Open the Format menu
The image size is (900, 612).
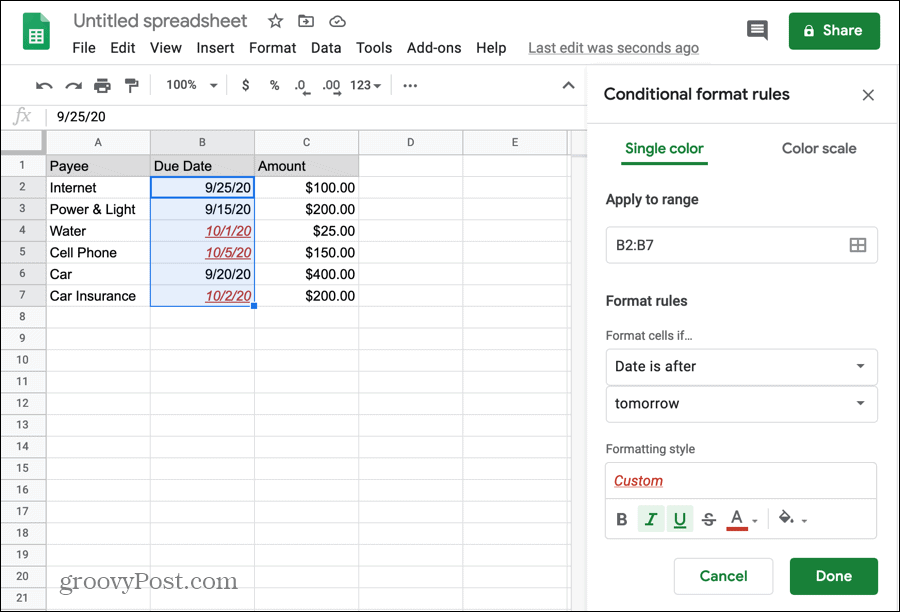click(x=272, y=47)
